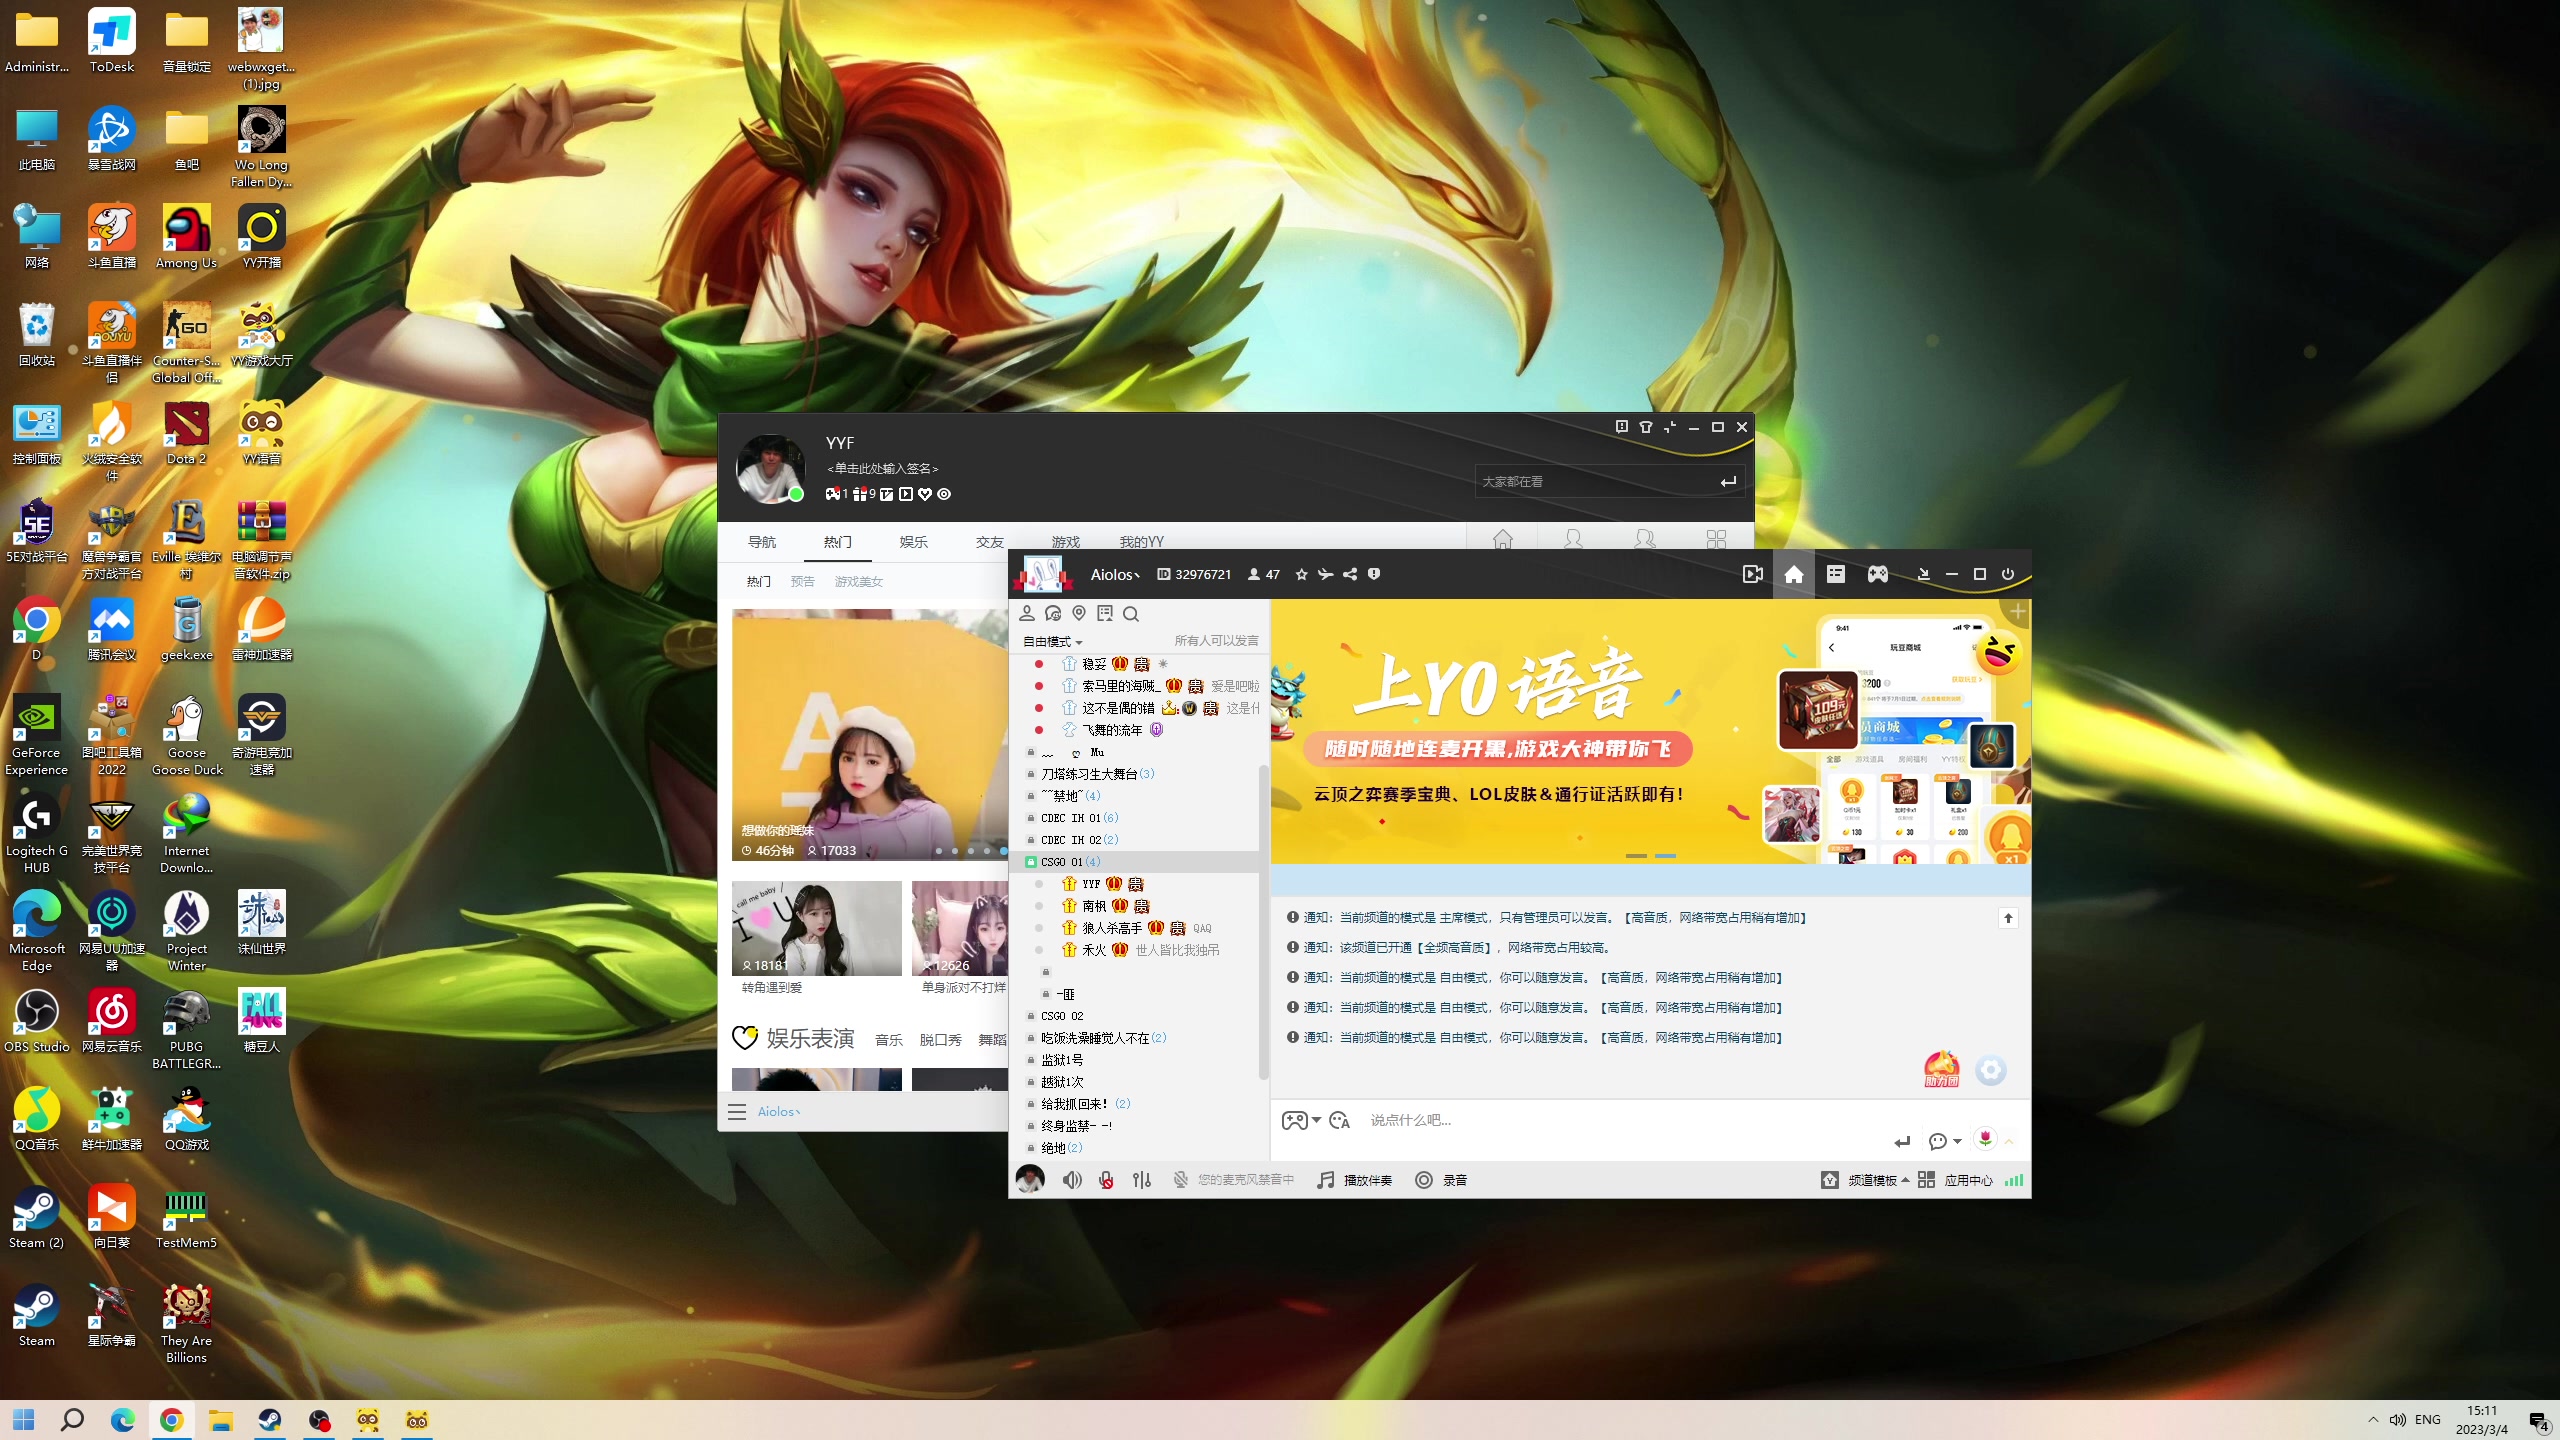Open the gift box badge under YYF name

click(859, 494)
